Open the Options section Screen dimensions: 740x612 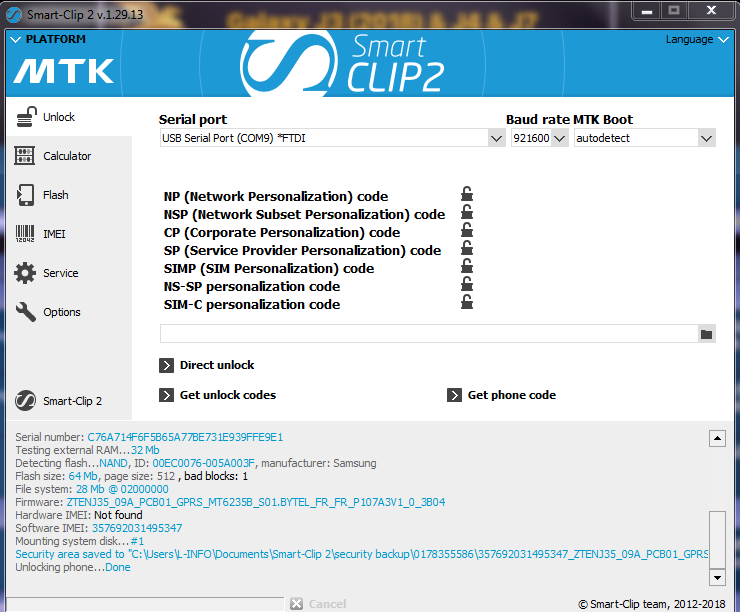tap(69, 312)
